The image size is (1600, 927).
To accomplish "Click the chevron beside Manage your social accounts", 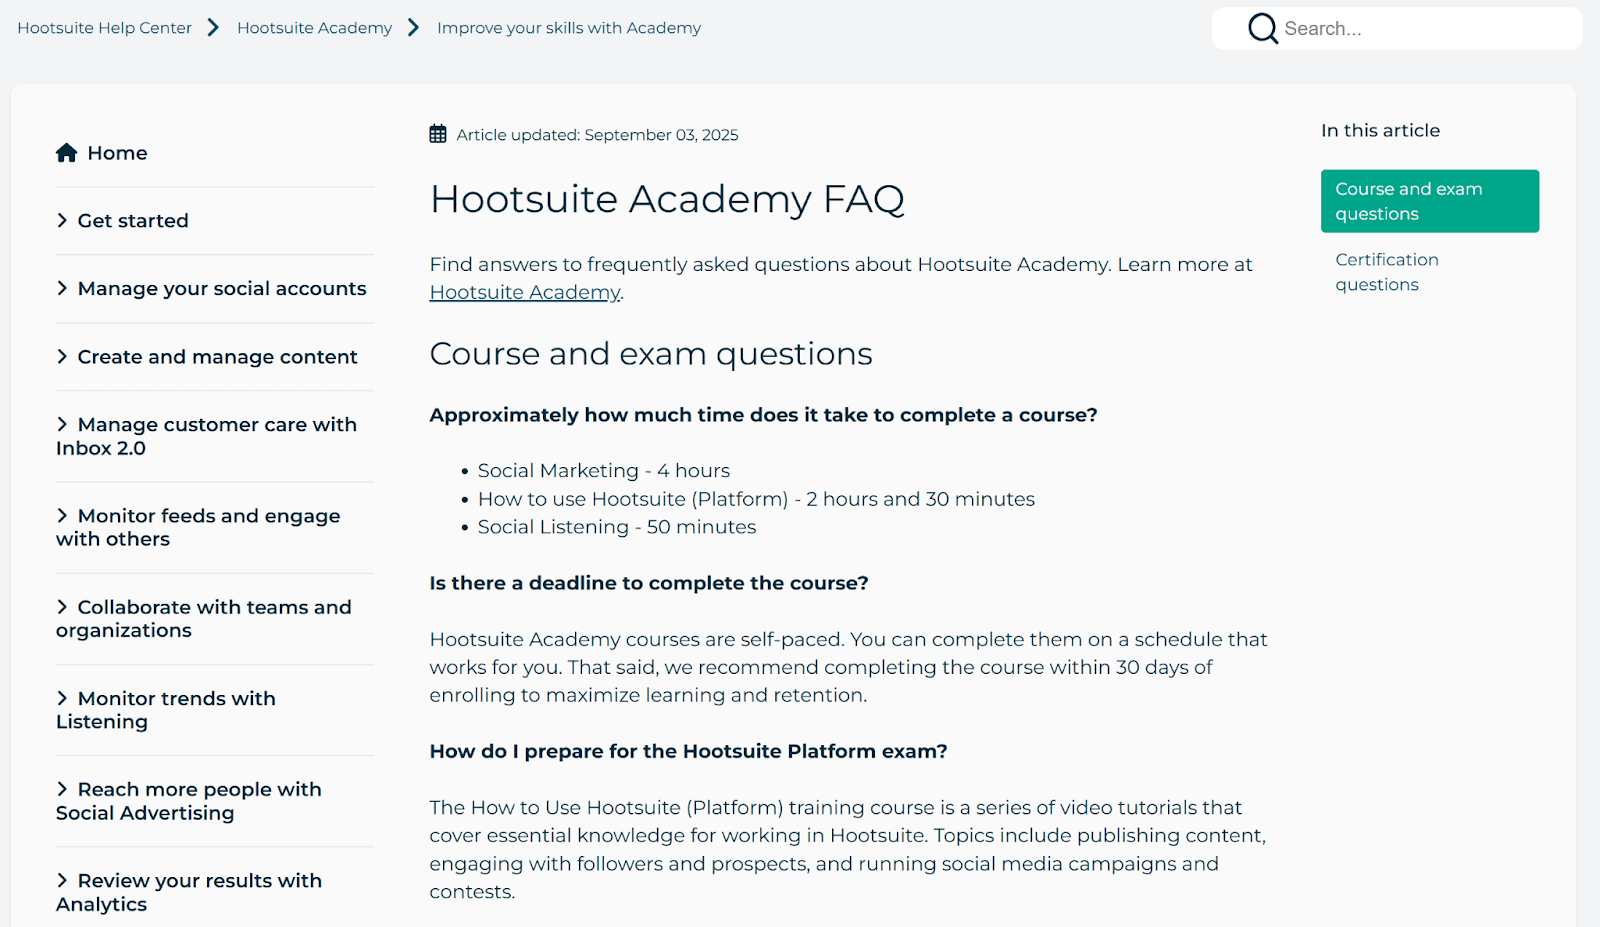I will tap(62, 288).
